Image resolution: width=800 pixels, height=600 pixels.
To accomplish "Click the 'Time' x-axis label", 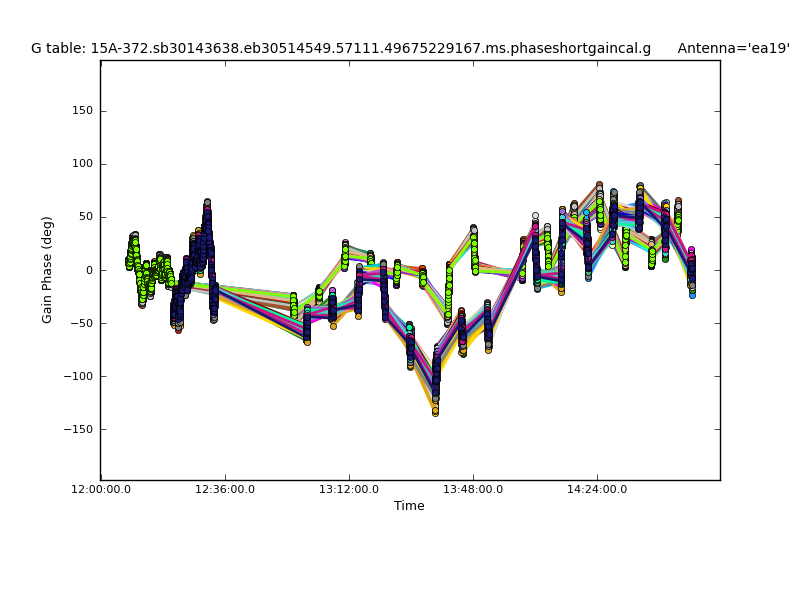I will pos(409,506).
